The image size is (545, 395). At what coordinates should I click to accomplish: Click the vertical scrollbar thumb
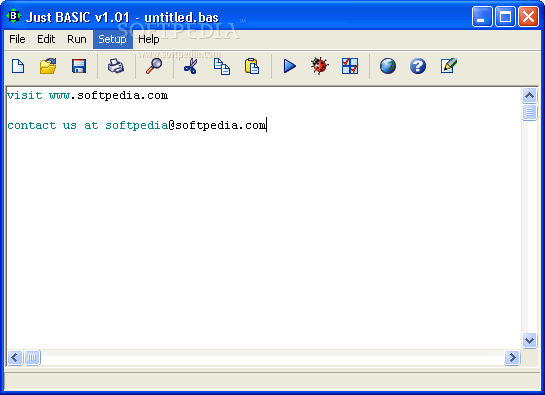(x=529, y=112)
